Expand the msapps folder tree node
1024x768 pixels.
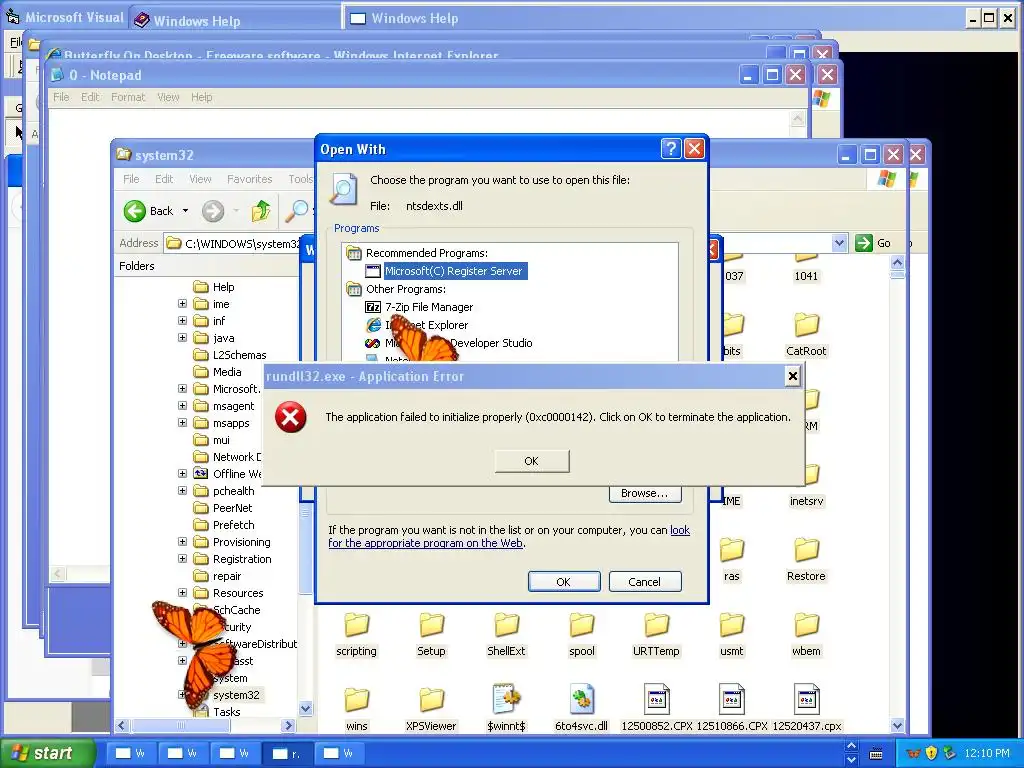(x=183, y=423)
